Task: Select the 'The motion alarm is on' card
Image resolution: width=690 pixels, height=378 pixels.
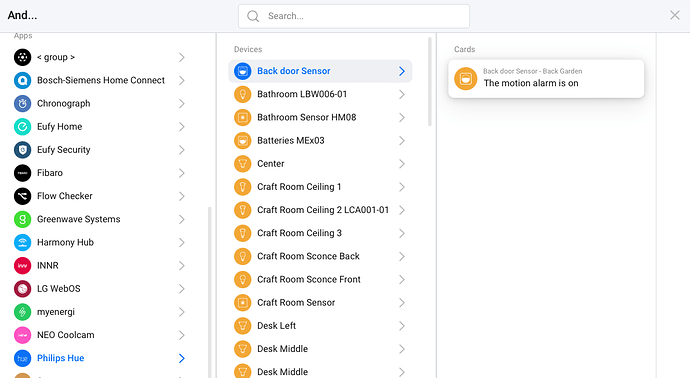Action: (x=546, y=79)
